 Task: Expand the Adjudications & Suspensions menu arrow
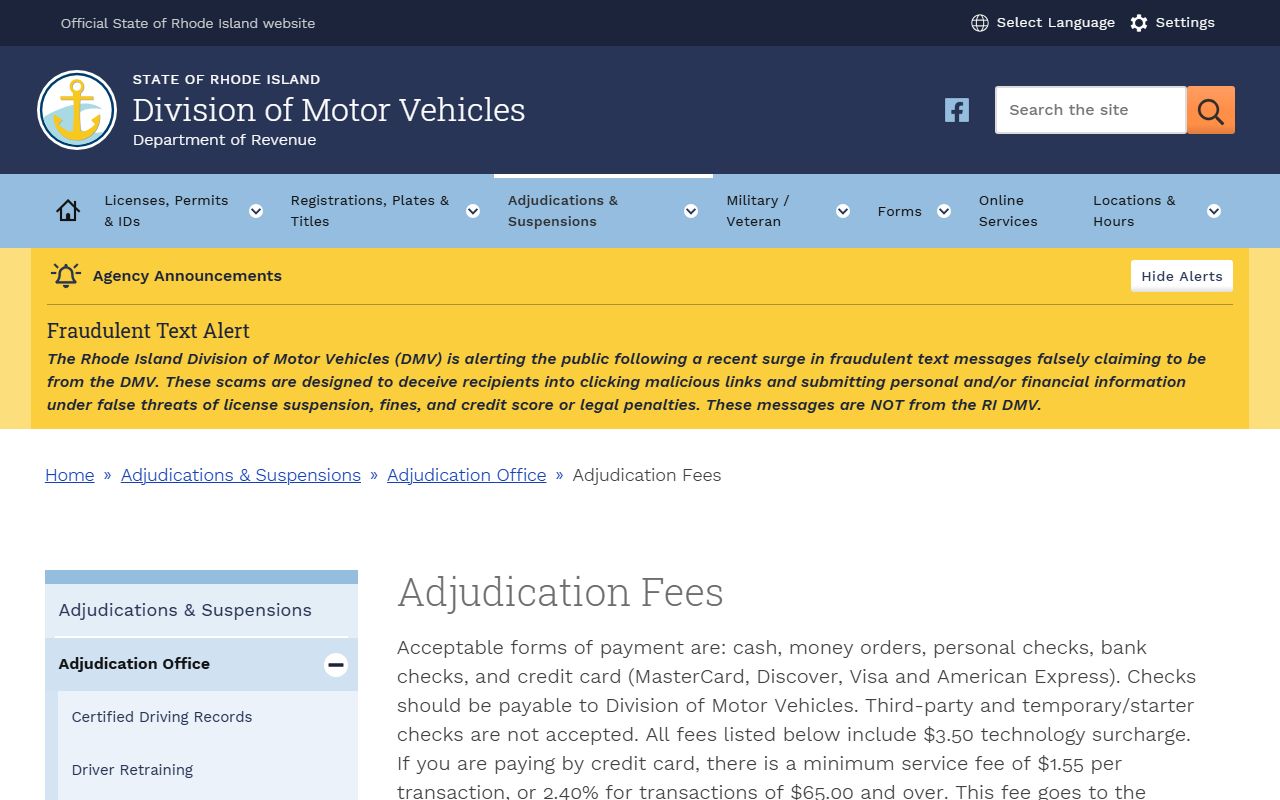[x=691, y=211]
